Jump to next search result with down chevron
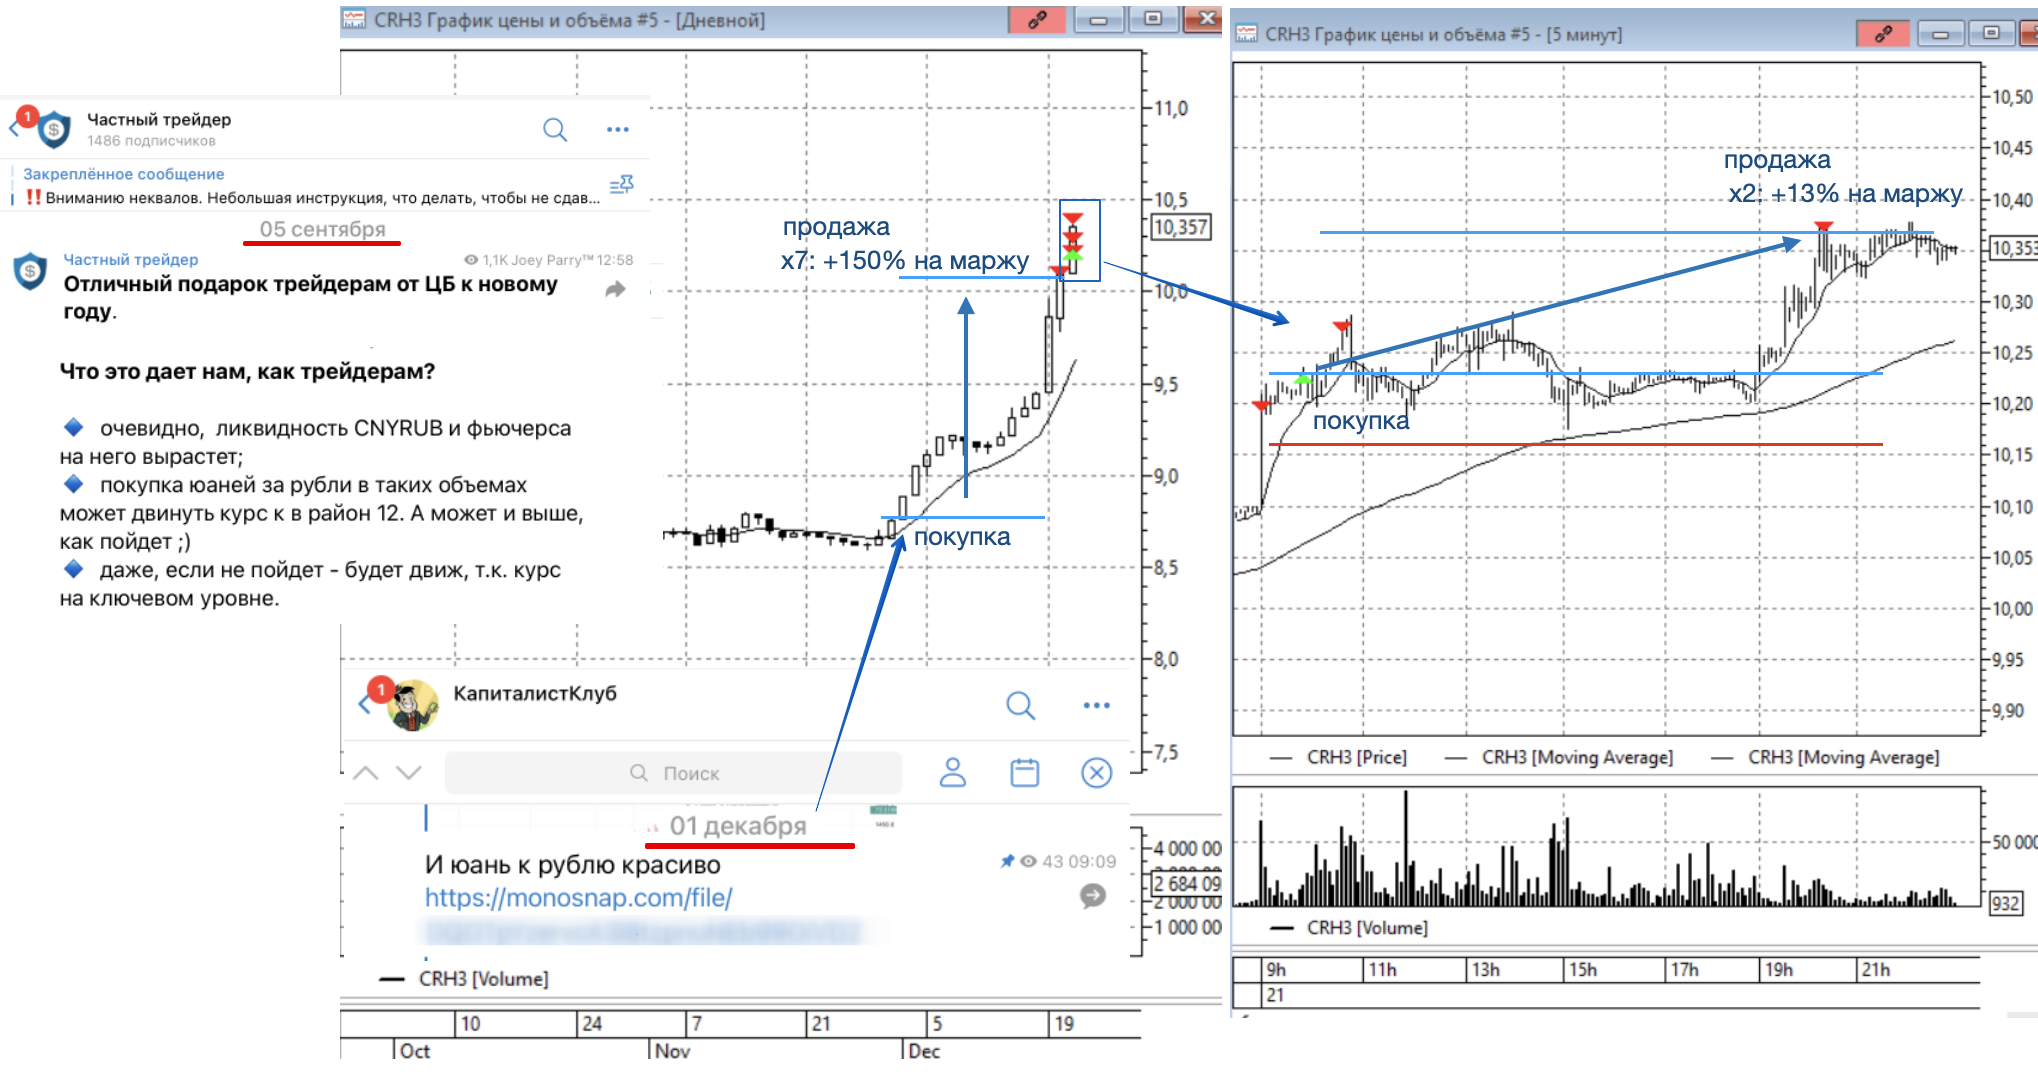The width and height of the screenshot is (2038, 1090). point(409,773)
